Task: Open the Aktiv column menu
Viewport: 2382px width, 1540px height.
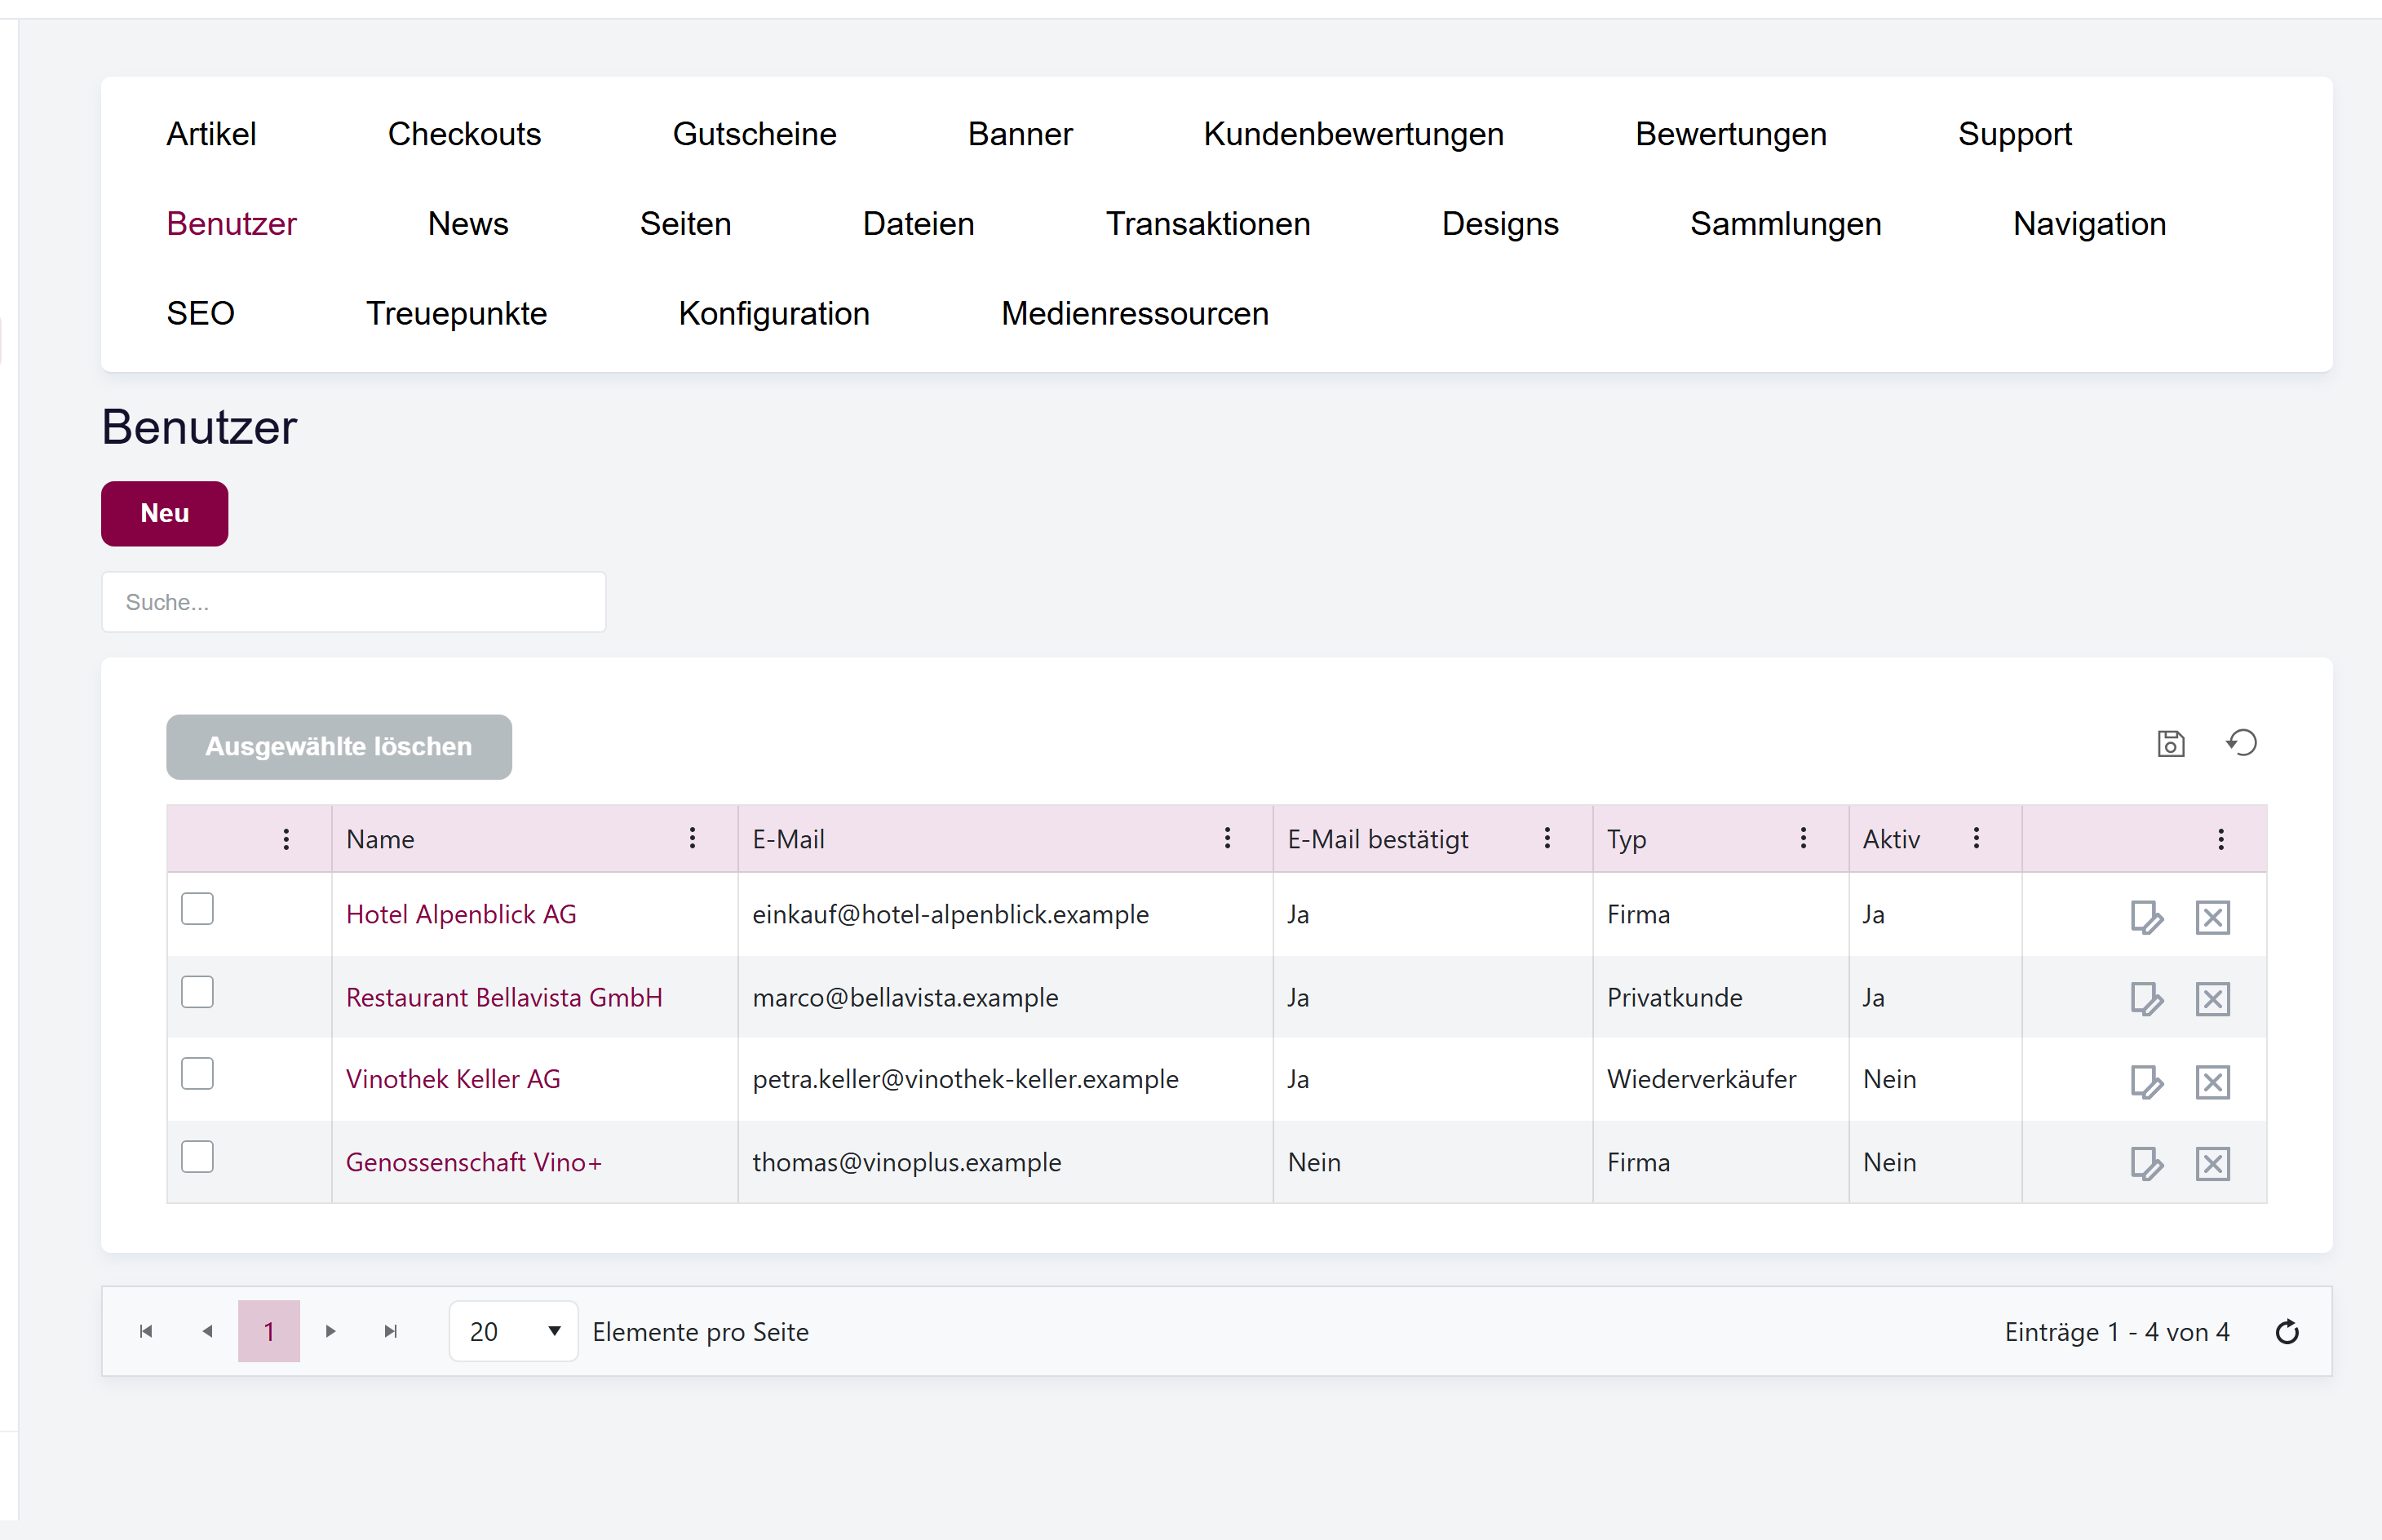Action: tap(1976, 838)
